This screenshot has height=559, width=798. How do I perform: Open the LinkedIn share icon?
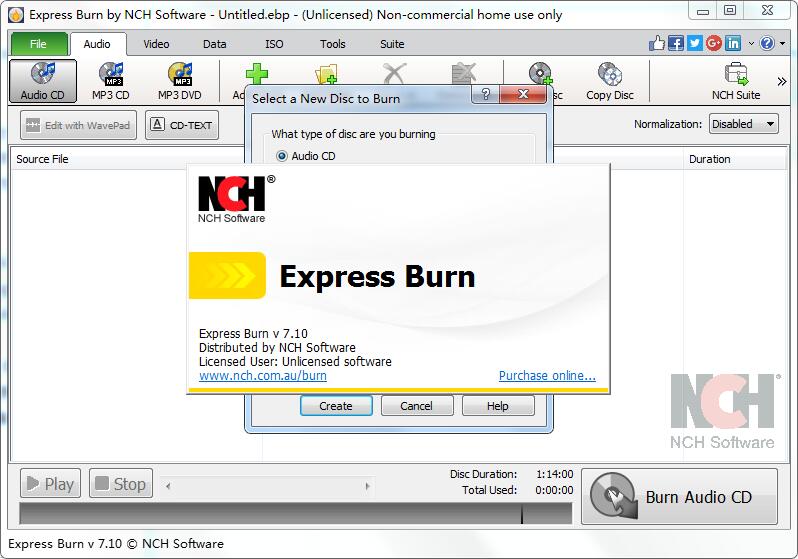click(x=733, y=44)
